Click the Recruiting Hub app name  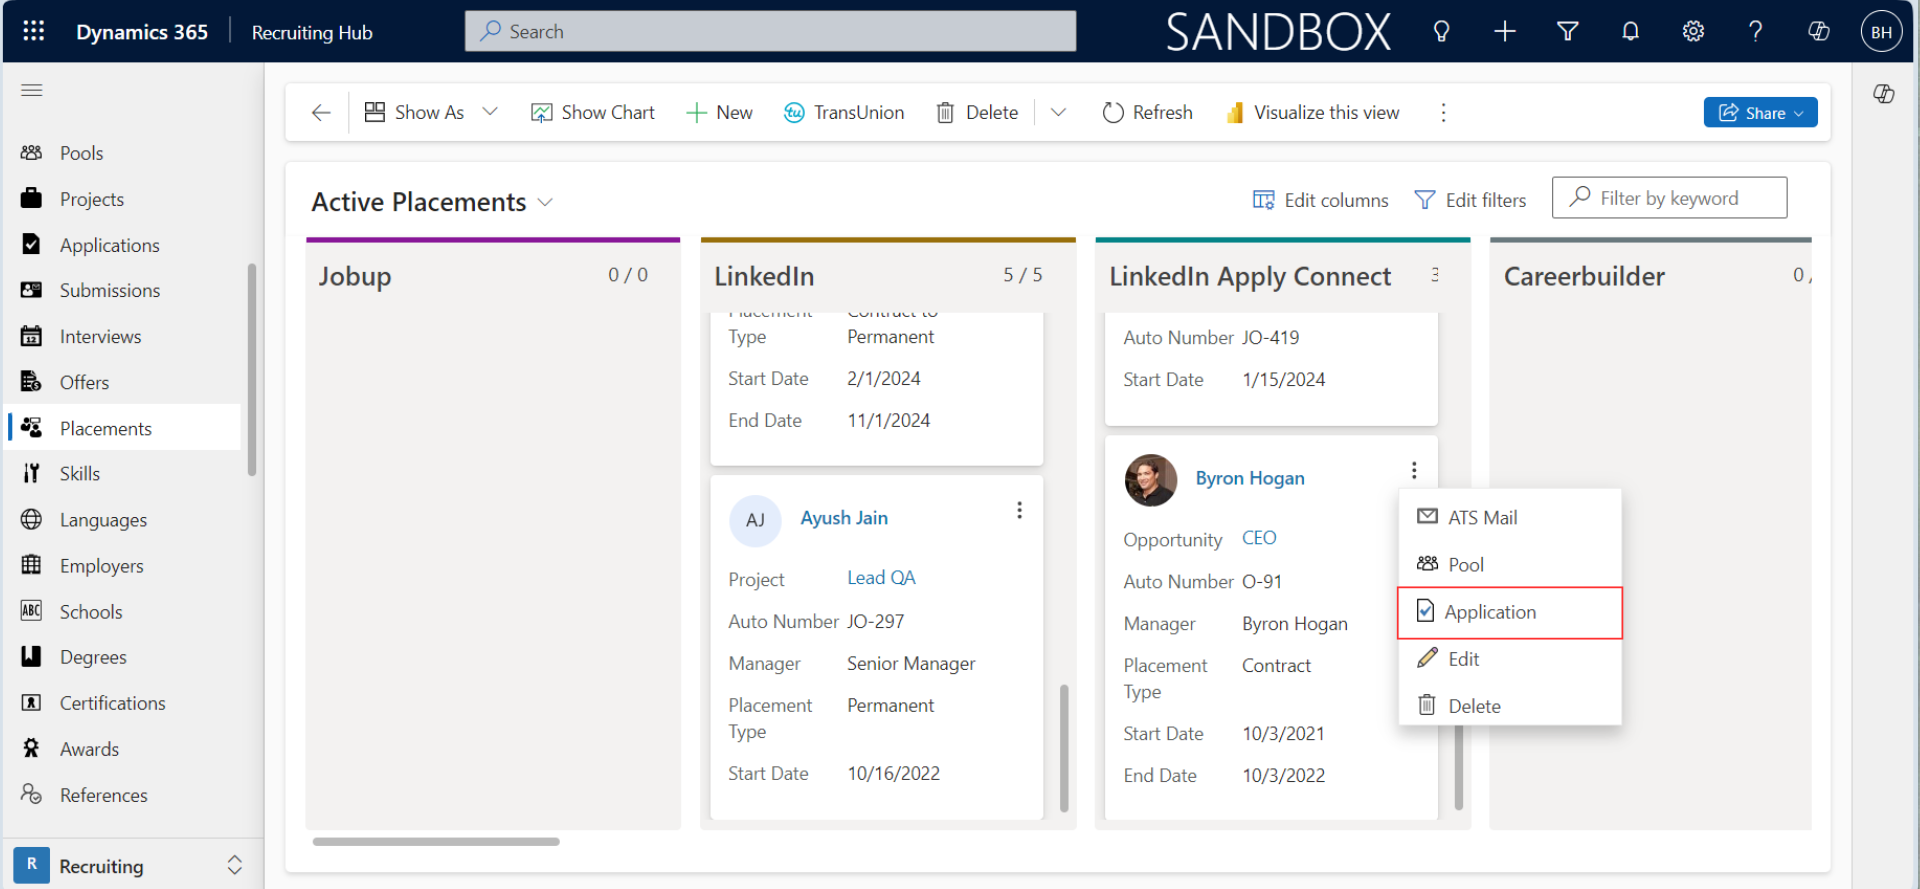[312, 32]
